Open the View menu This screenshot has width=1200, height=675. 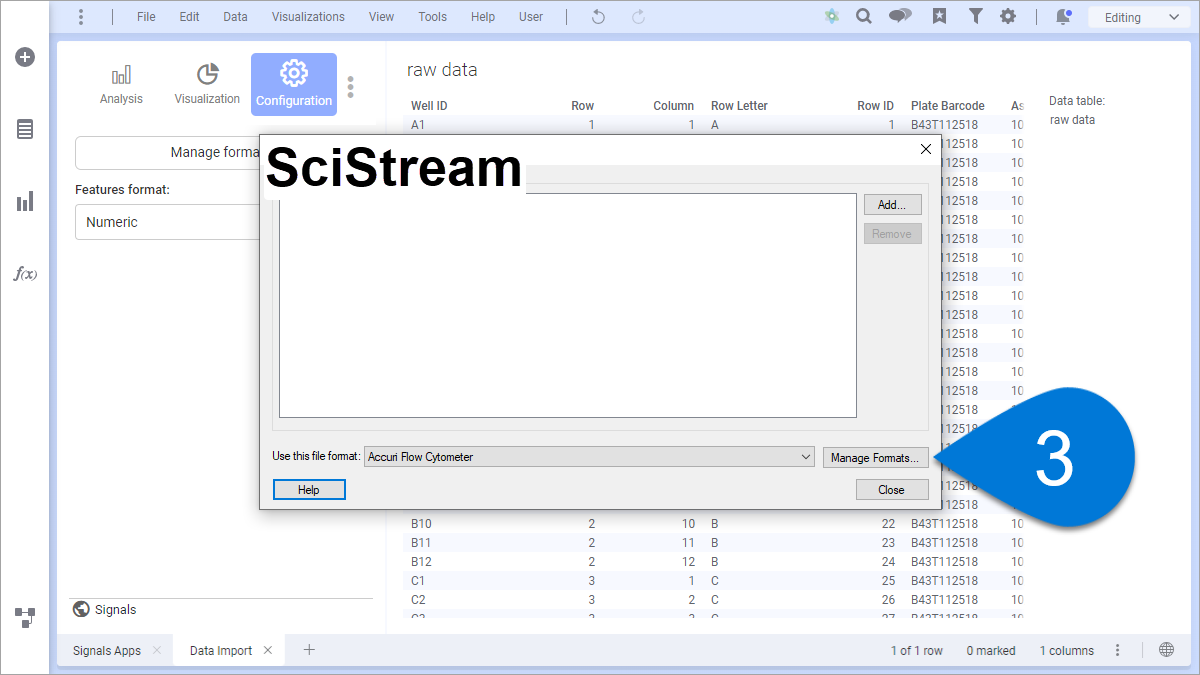click(x=381, y=17)
